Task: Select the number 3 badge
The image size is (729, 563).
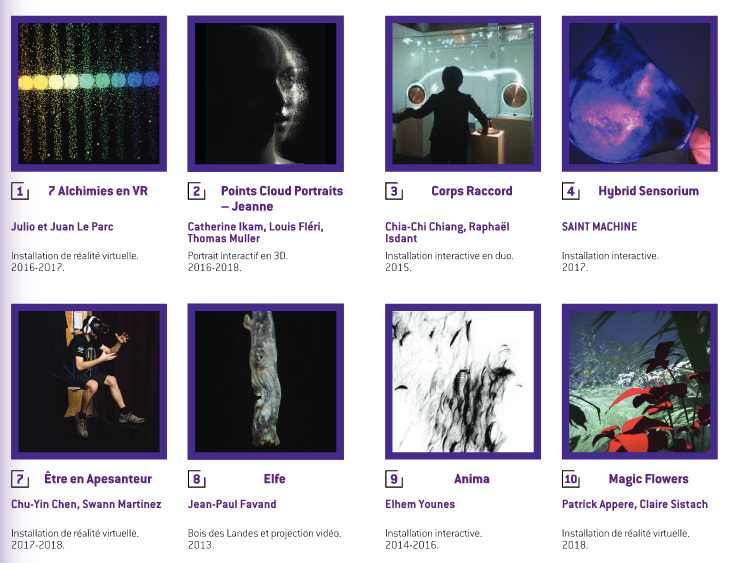Action: 394,191
